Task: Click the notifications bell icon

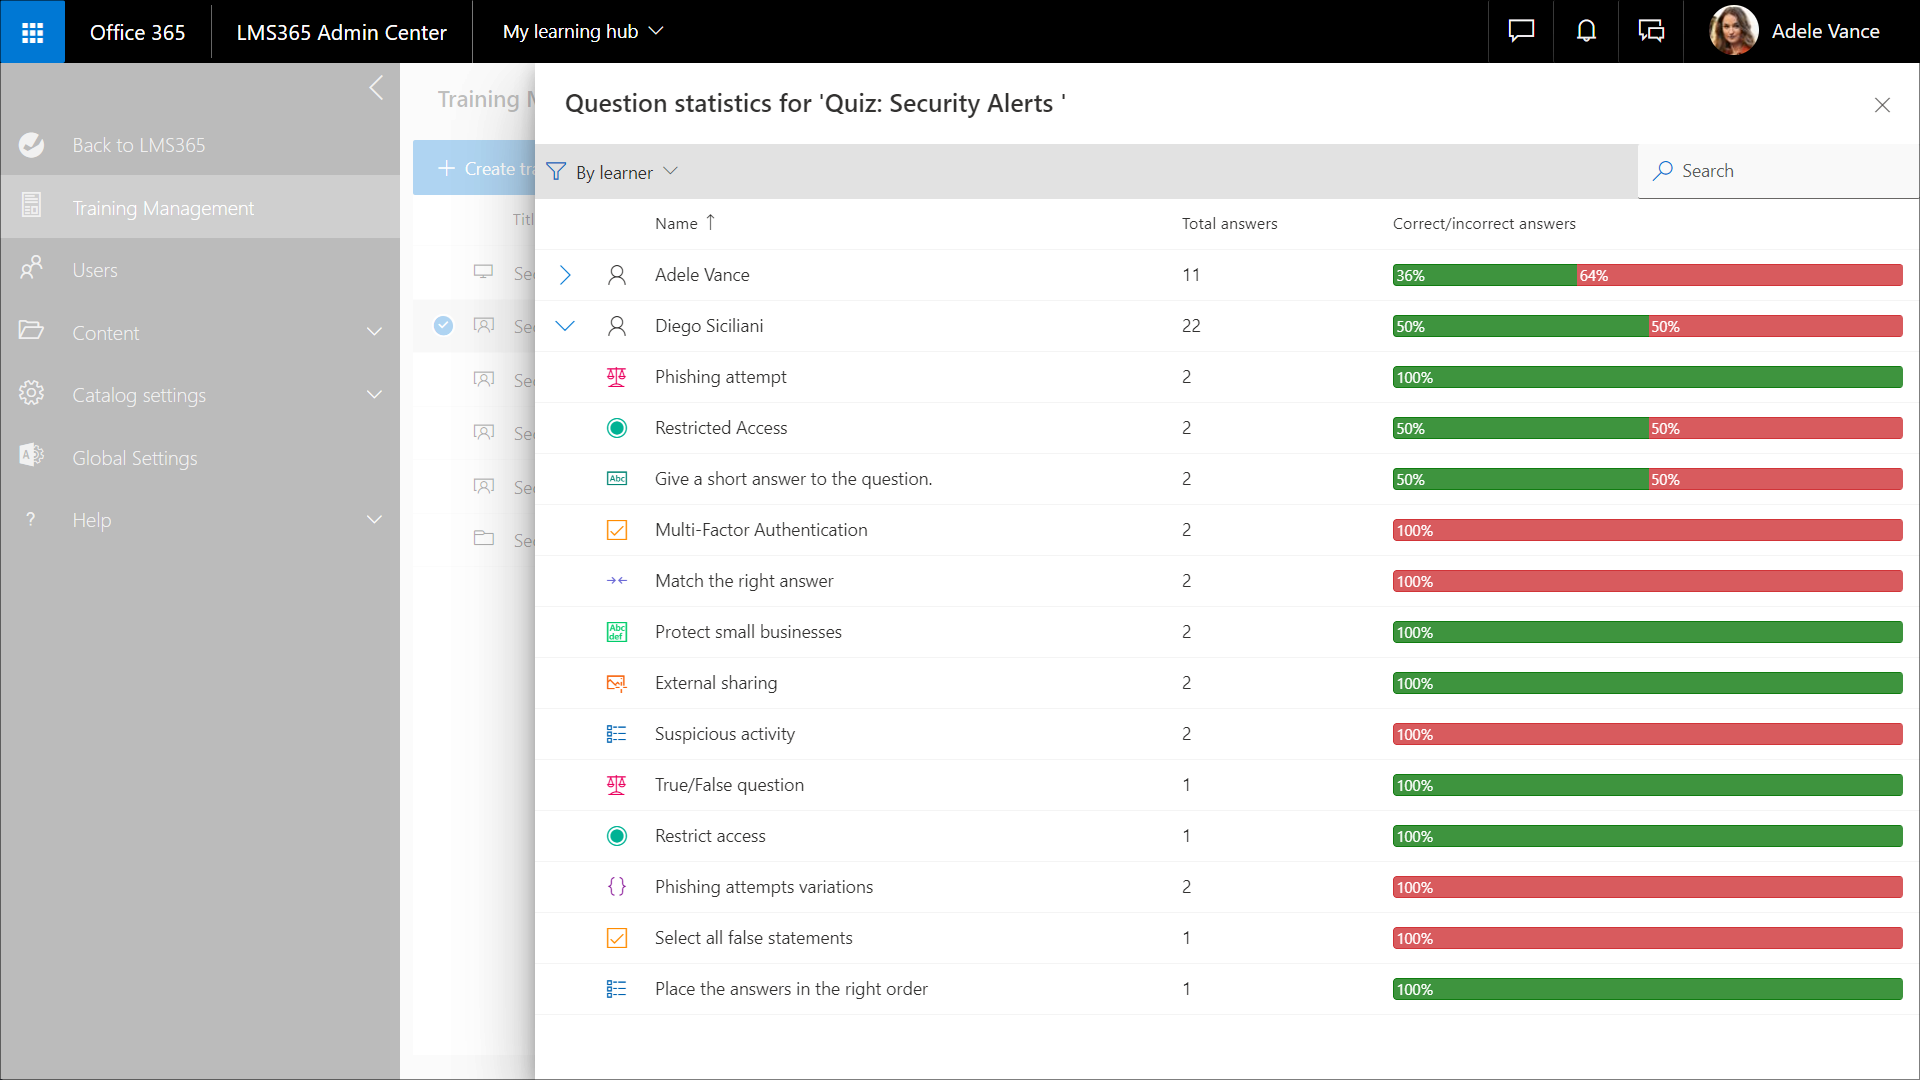Action: tap(1586, 31)
